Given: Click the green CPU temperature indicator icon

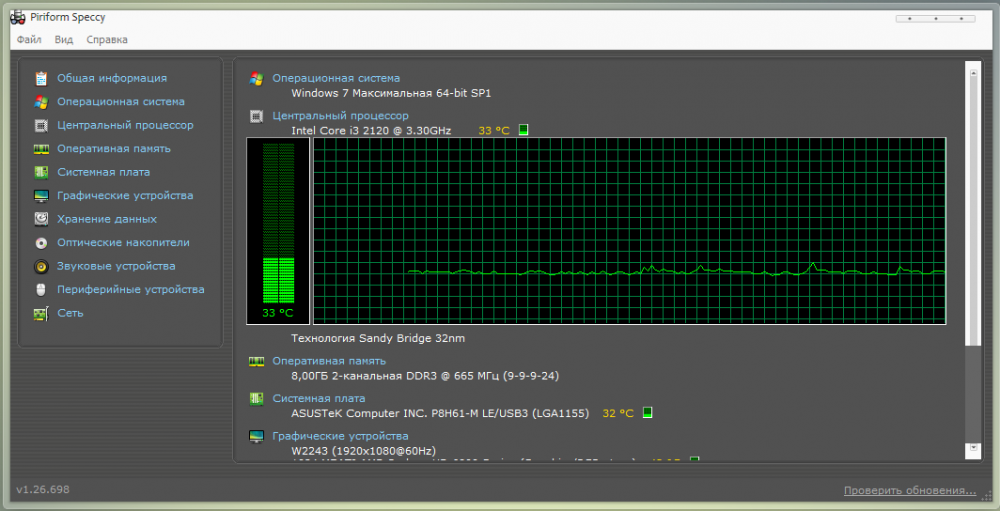Looking at the screenshot, I should coord(523,130).
